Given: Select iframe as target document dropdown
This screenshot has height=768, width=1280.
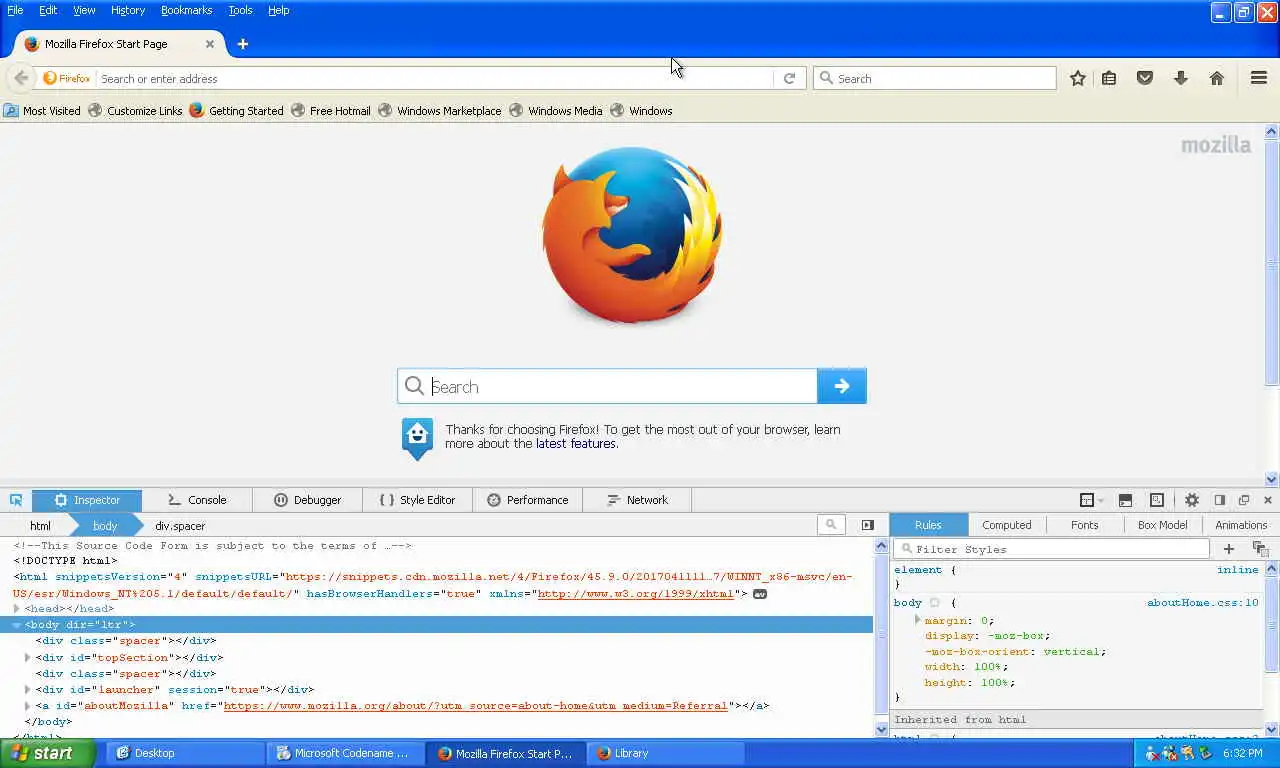Looking at the screenshot, I should click(x=1092, y=500).
